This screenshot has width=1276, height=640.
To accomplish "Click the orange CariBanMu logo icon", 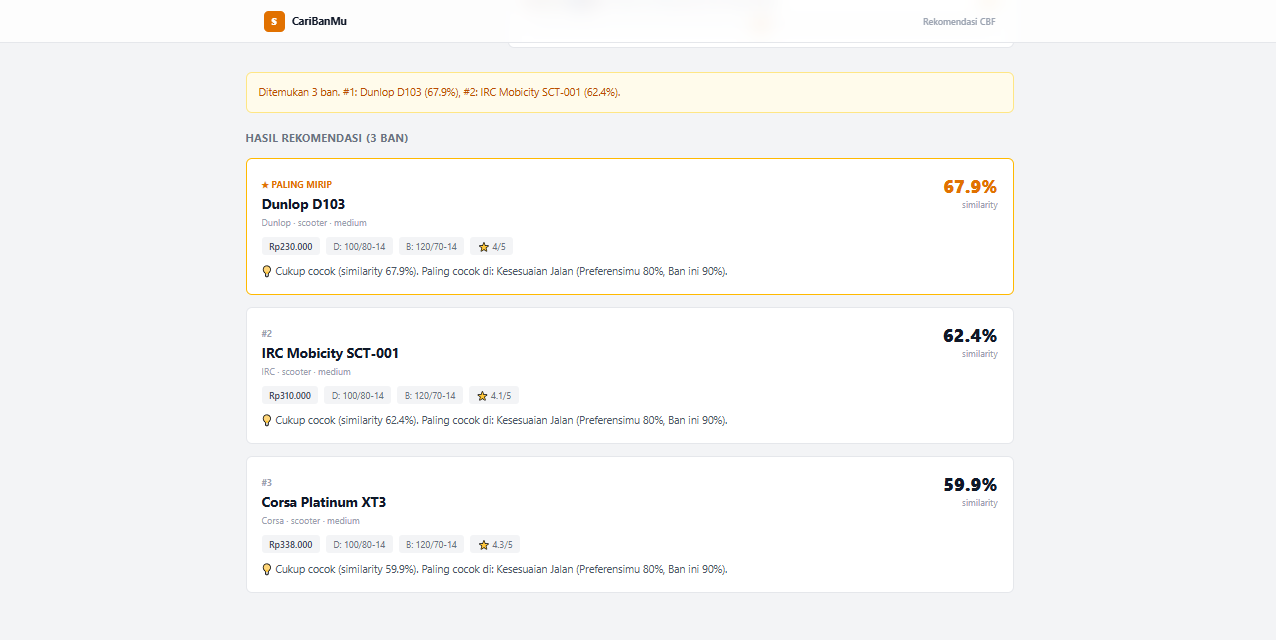I will 274,21.
